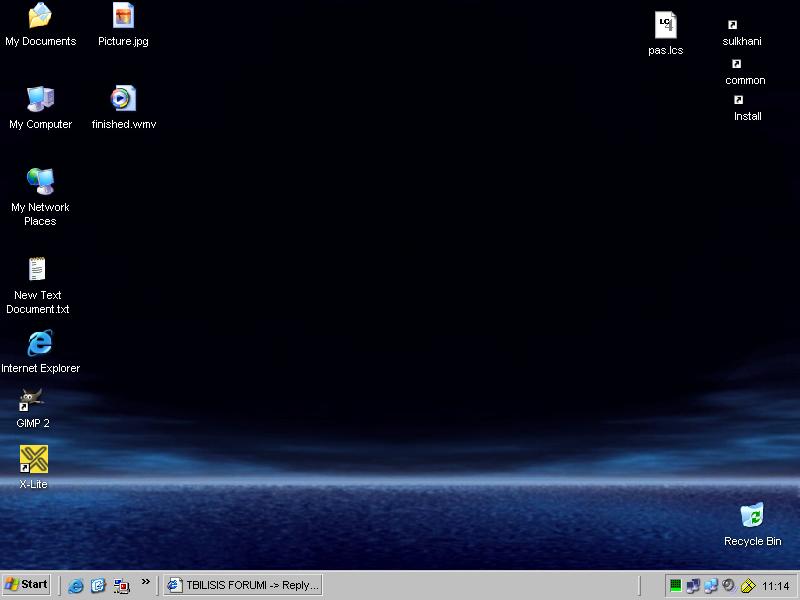
Task: Select the Picture.jpg file icon
Action: (123, 15)
